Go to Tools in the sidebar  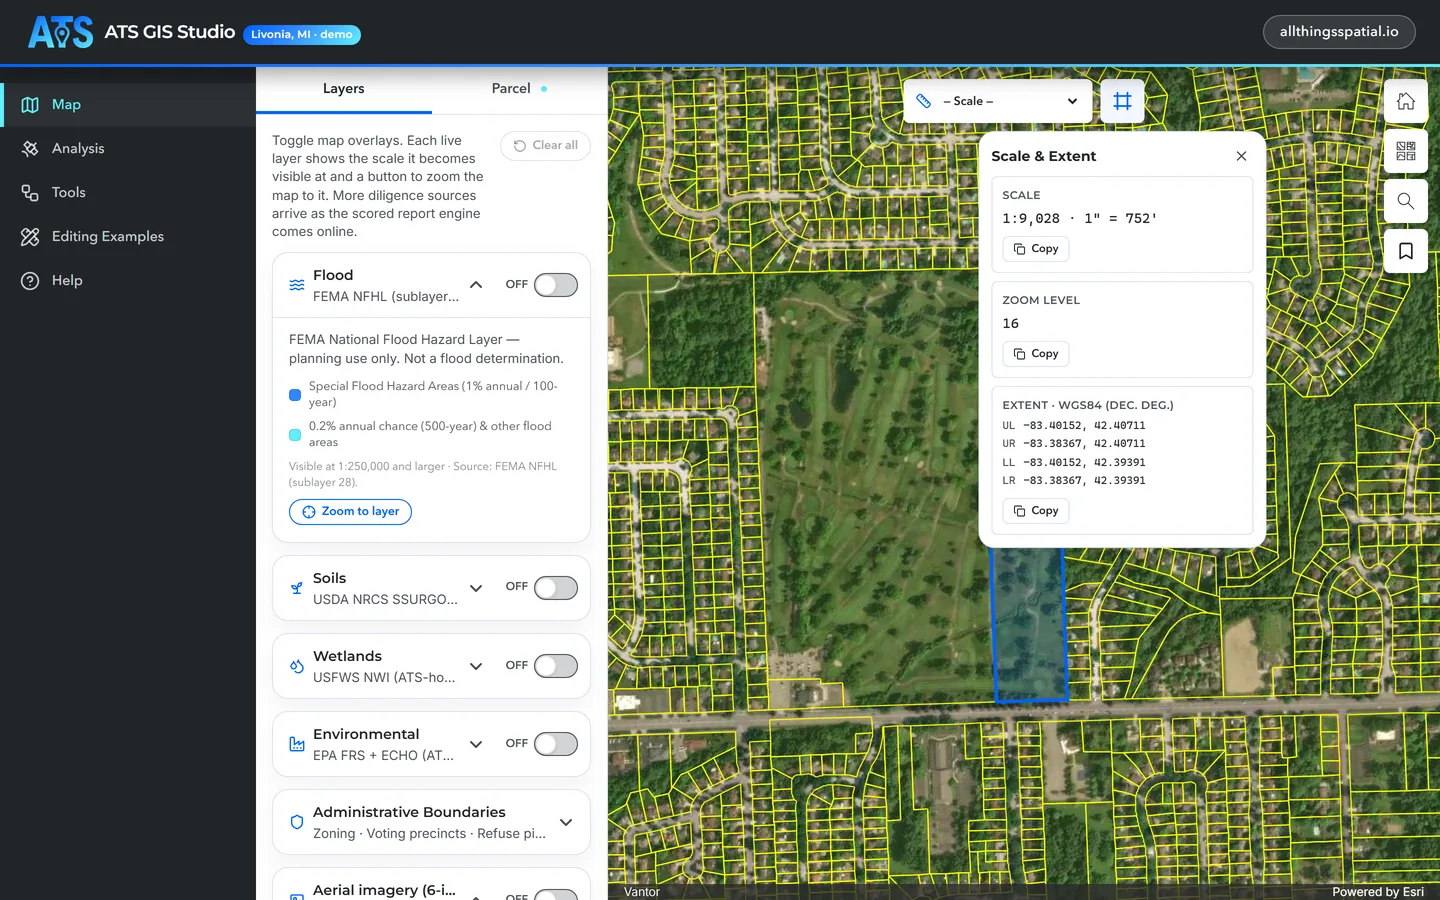click(x=128, y=193)
